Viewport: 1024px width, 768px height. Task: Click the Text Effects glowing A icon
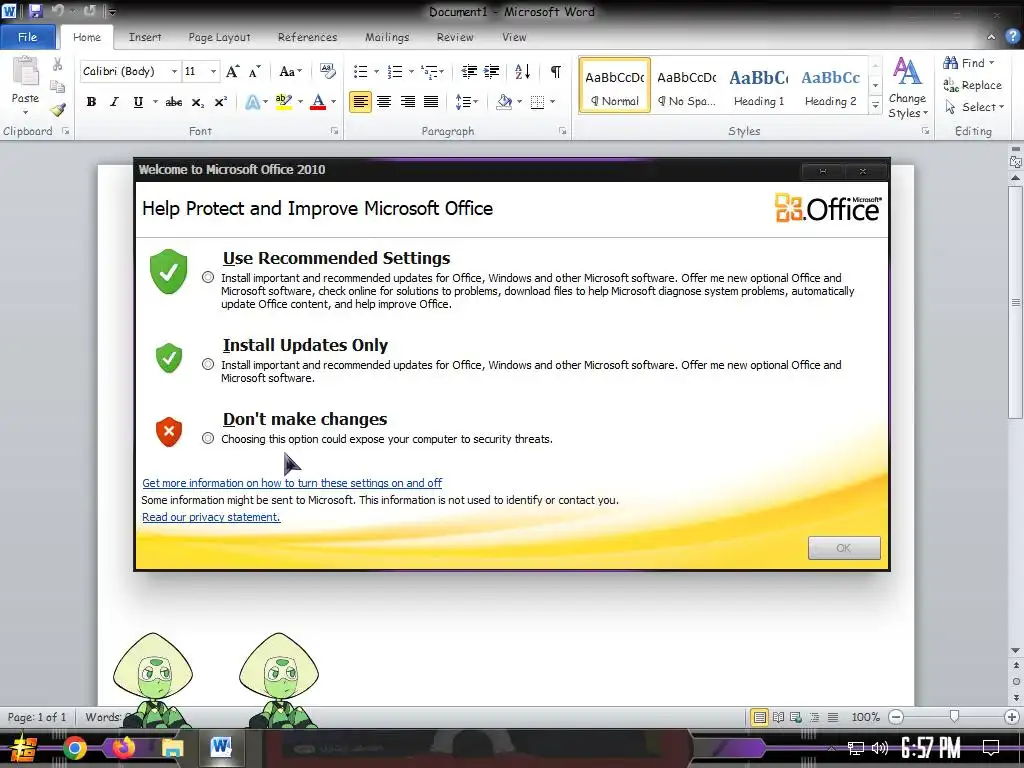[x=253, y=102]
